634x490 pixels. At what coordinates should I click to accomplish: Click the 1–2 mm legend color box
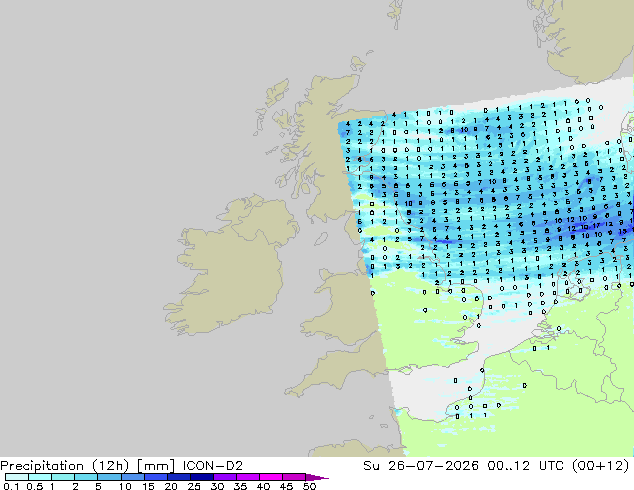63,477
